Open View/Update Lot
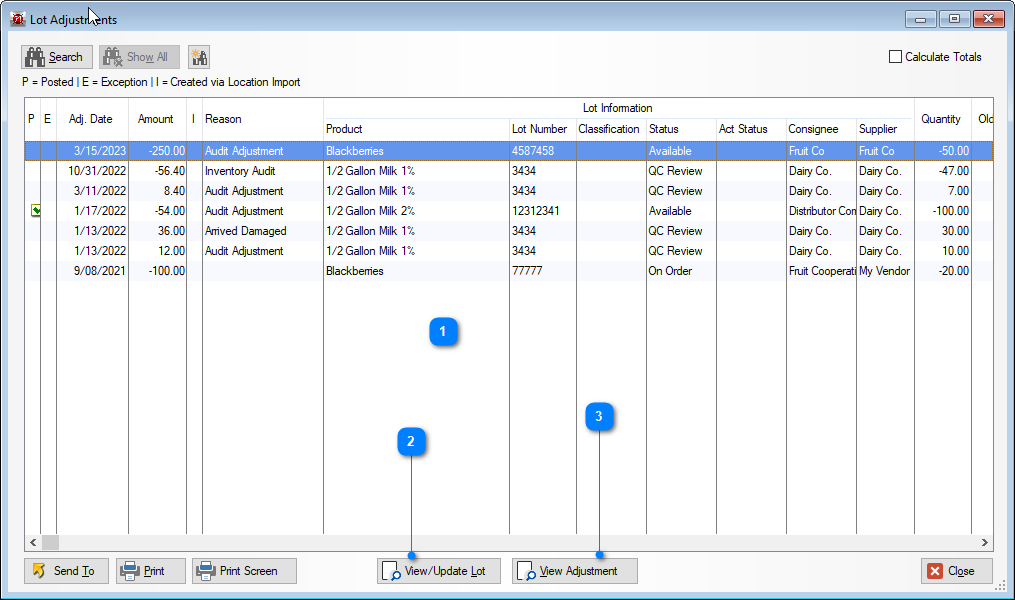1015x600 pixels. (439, 571)
